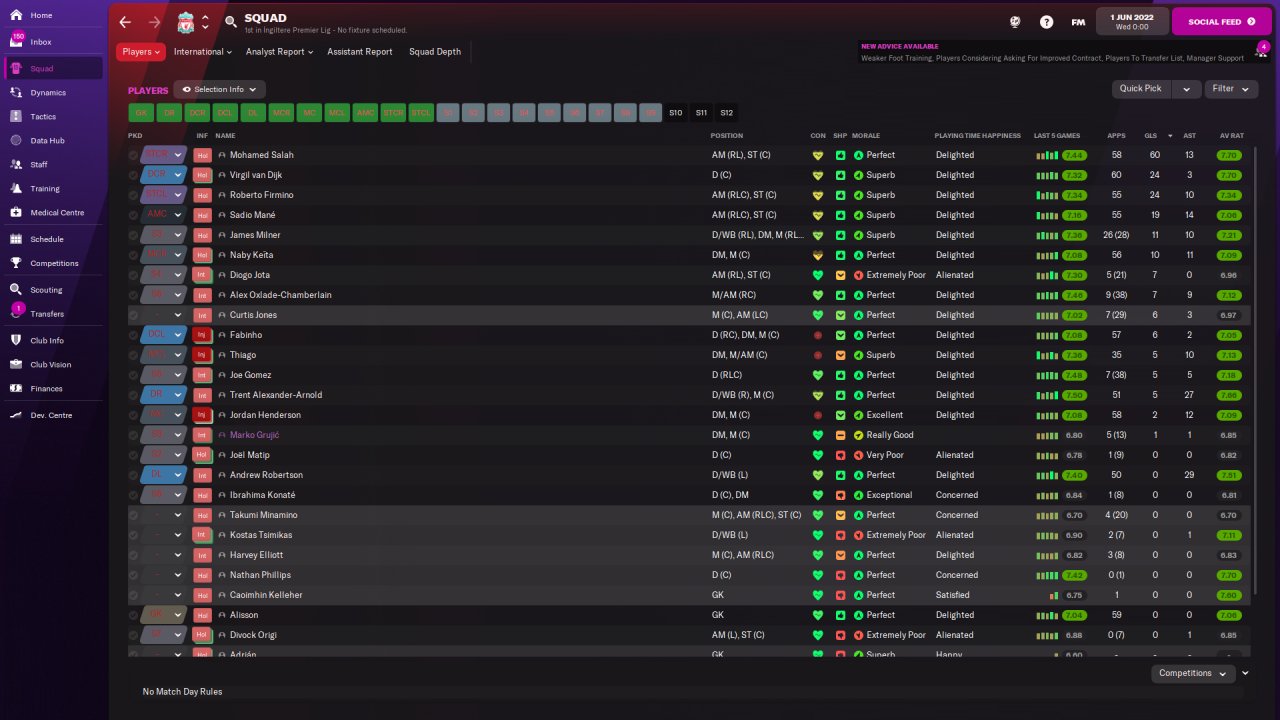This screenshot has height=720, width=1280.
Task: Click Fabinho's Inj injury badge
Action: pyautogui.click(x=202, y=335)
